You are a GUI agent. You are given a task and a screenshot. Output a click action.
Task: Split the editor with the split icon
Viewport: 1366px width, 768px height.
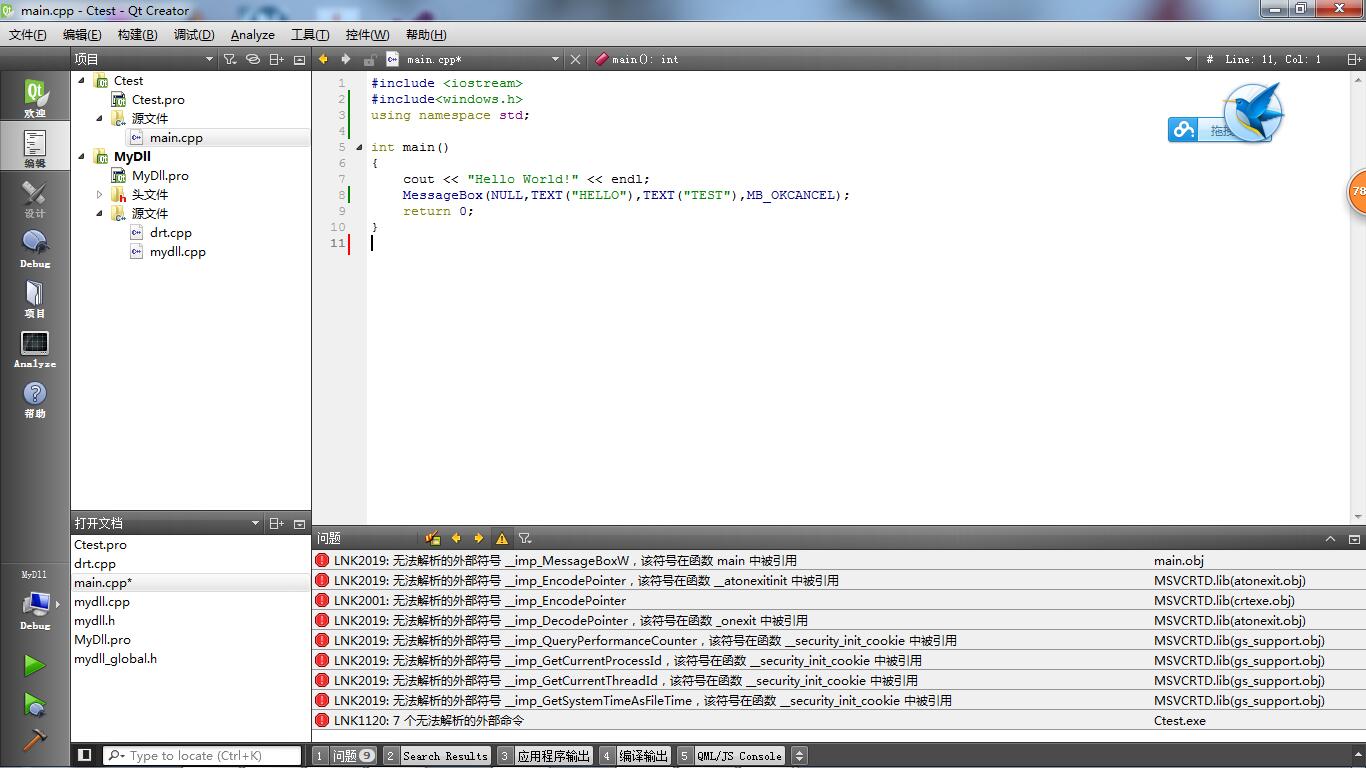tap(1352, 59)
